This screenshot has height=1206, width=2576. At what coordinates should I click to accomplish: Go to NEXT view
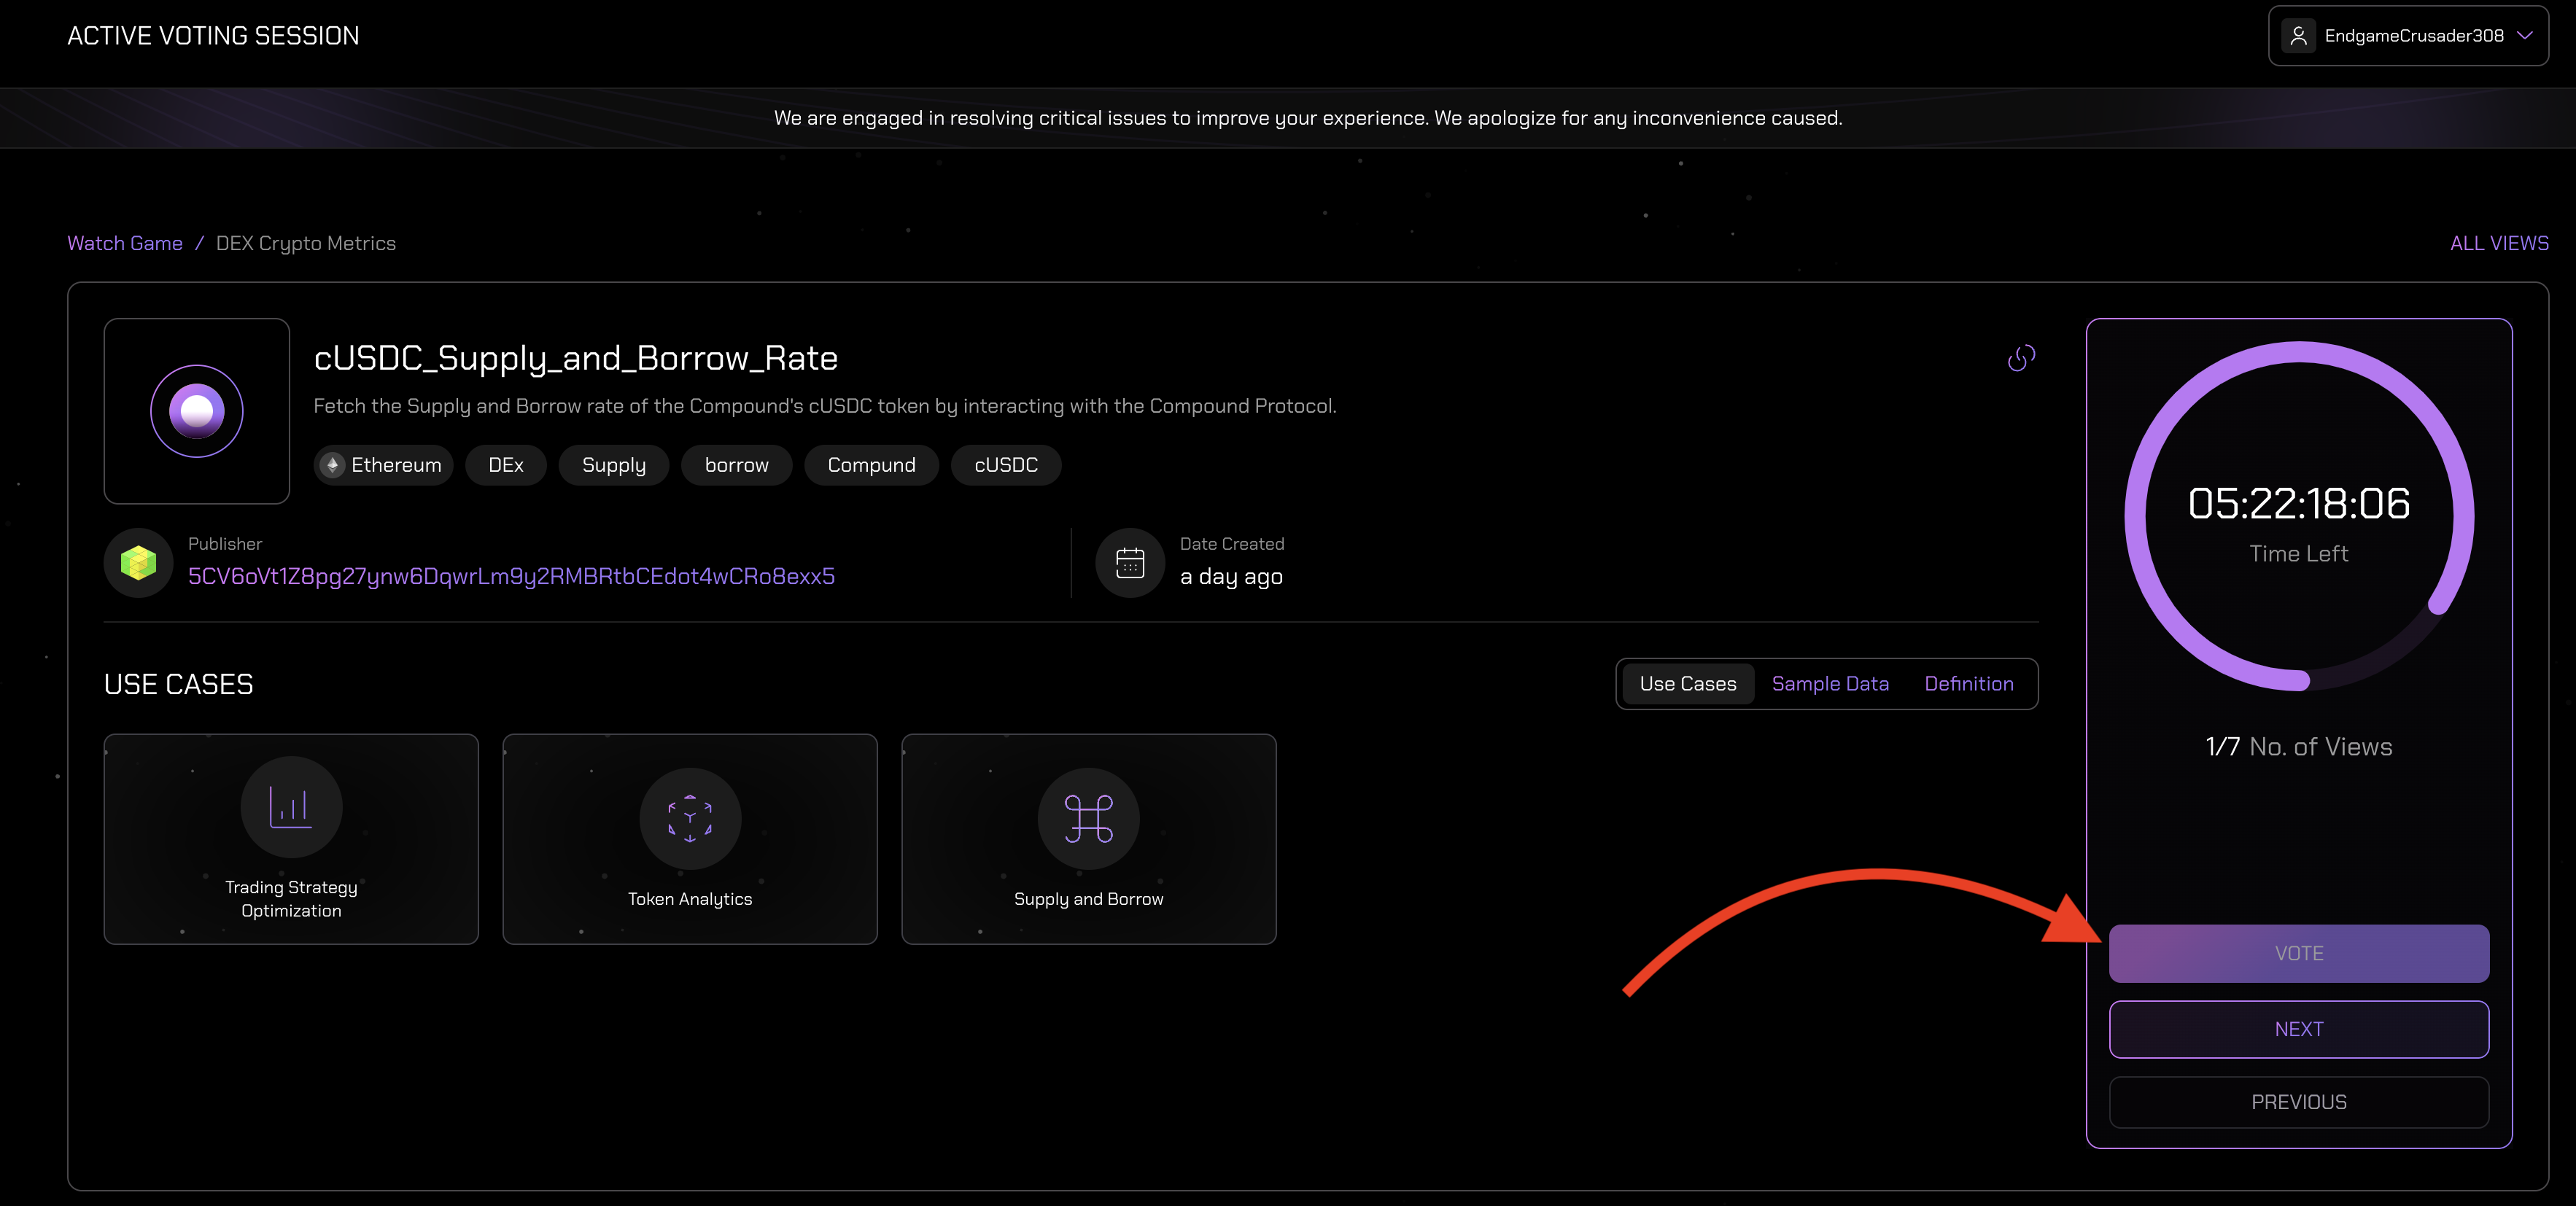2298,1029
